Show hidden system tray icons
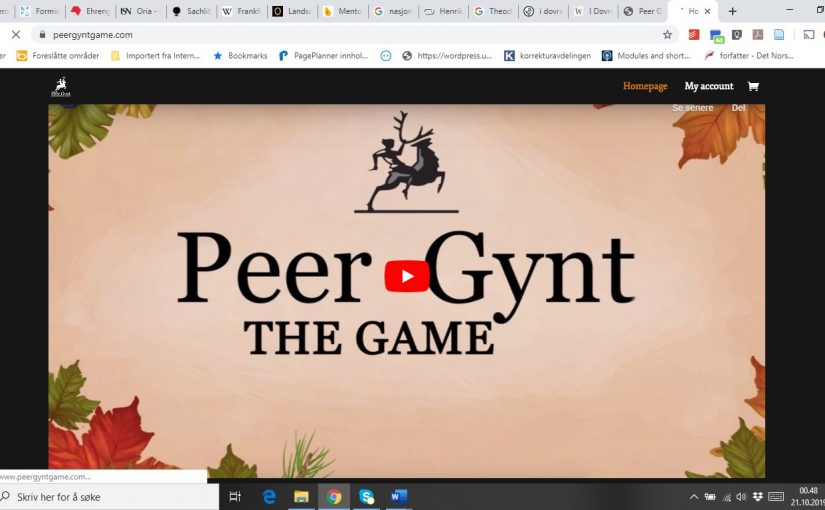The width and height of the screenshot is (825, 510). click(694, 496)
